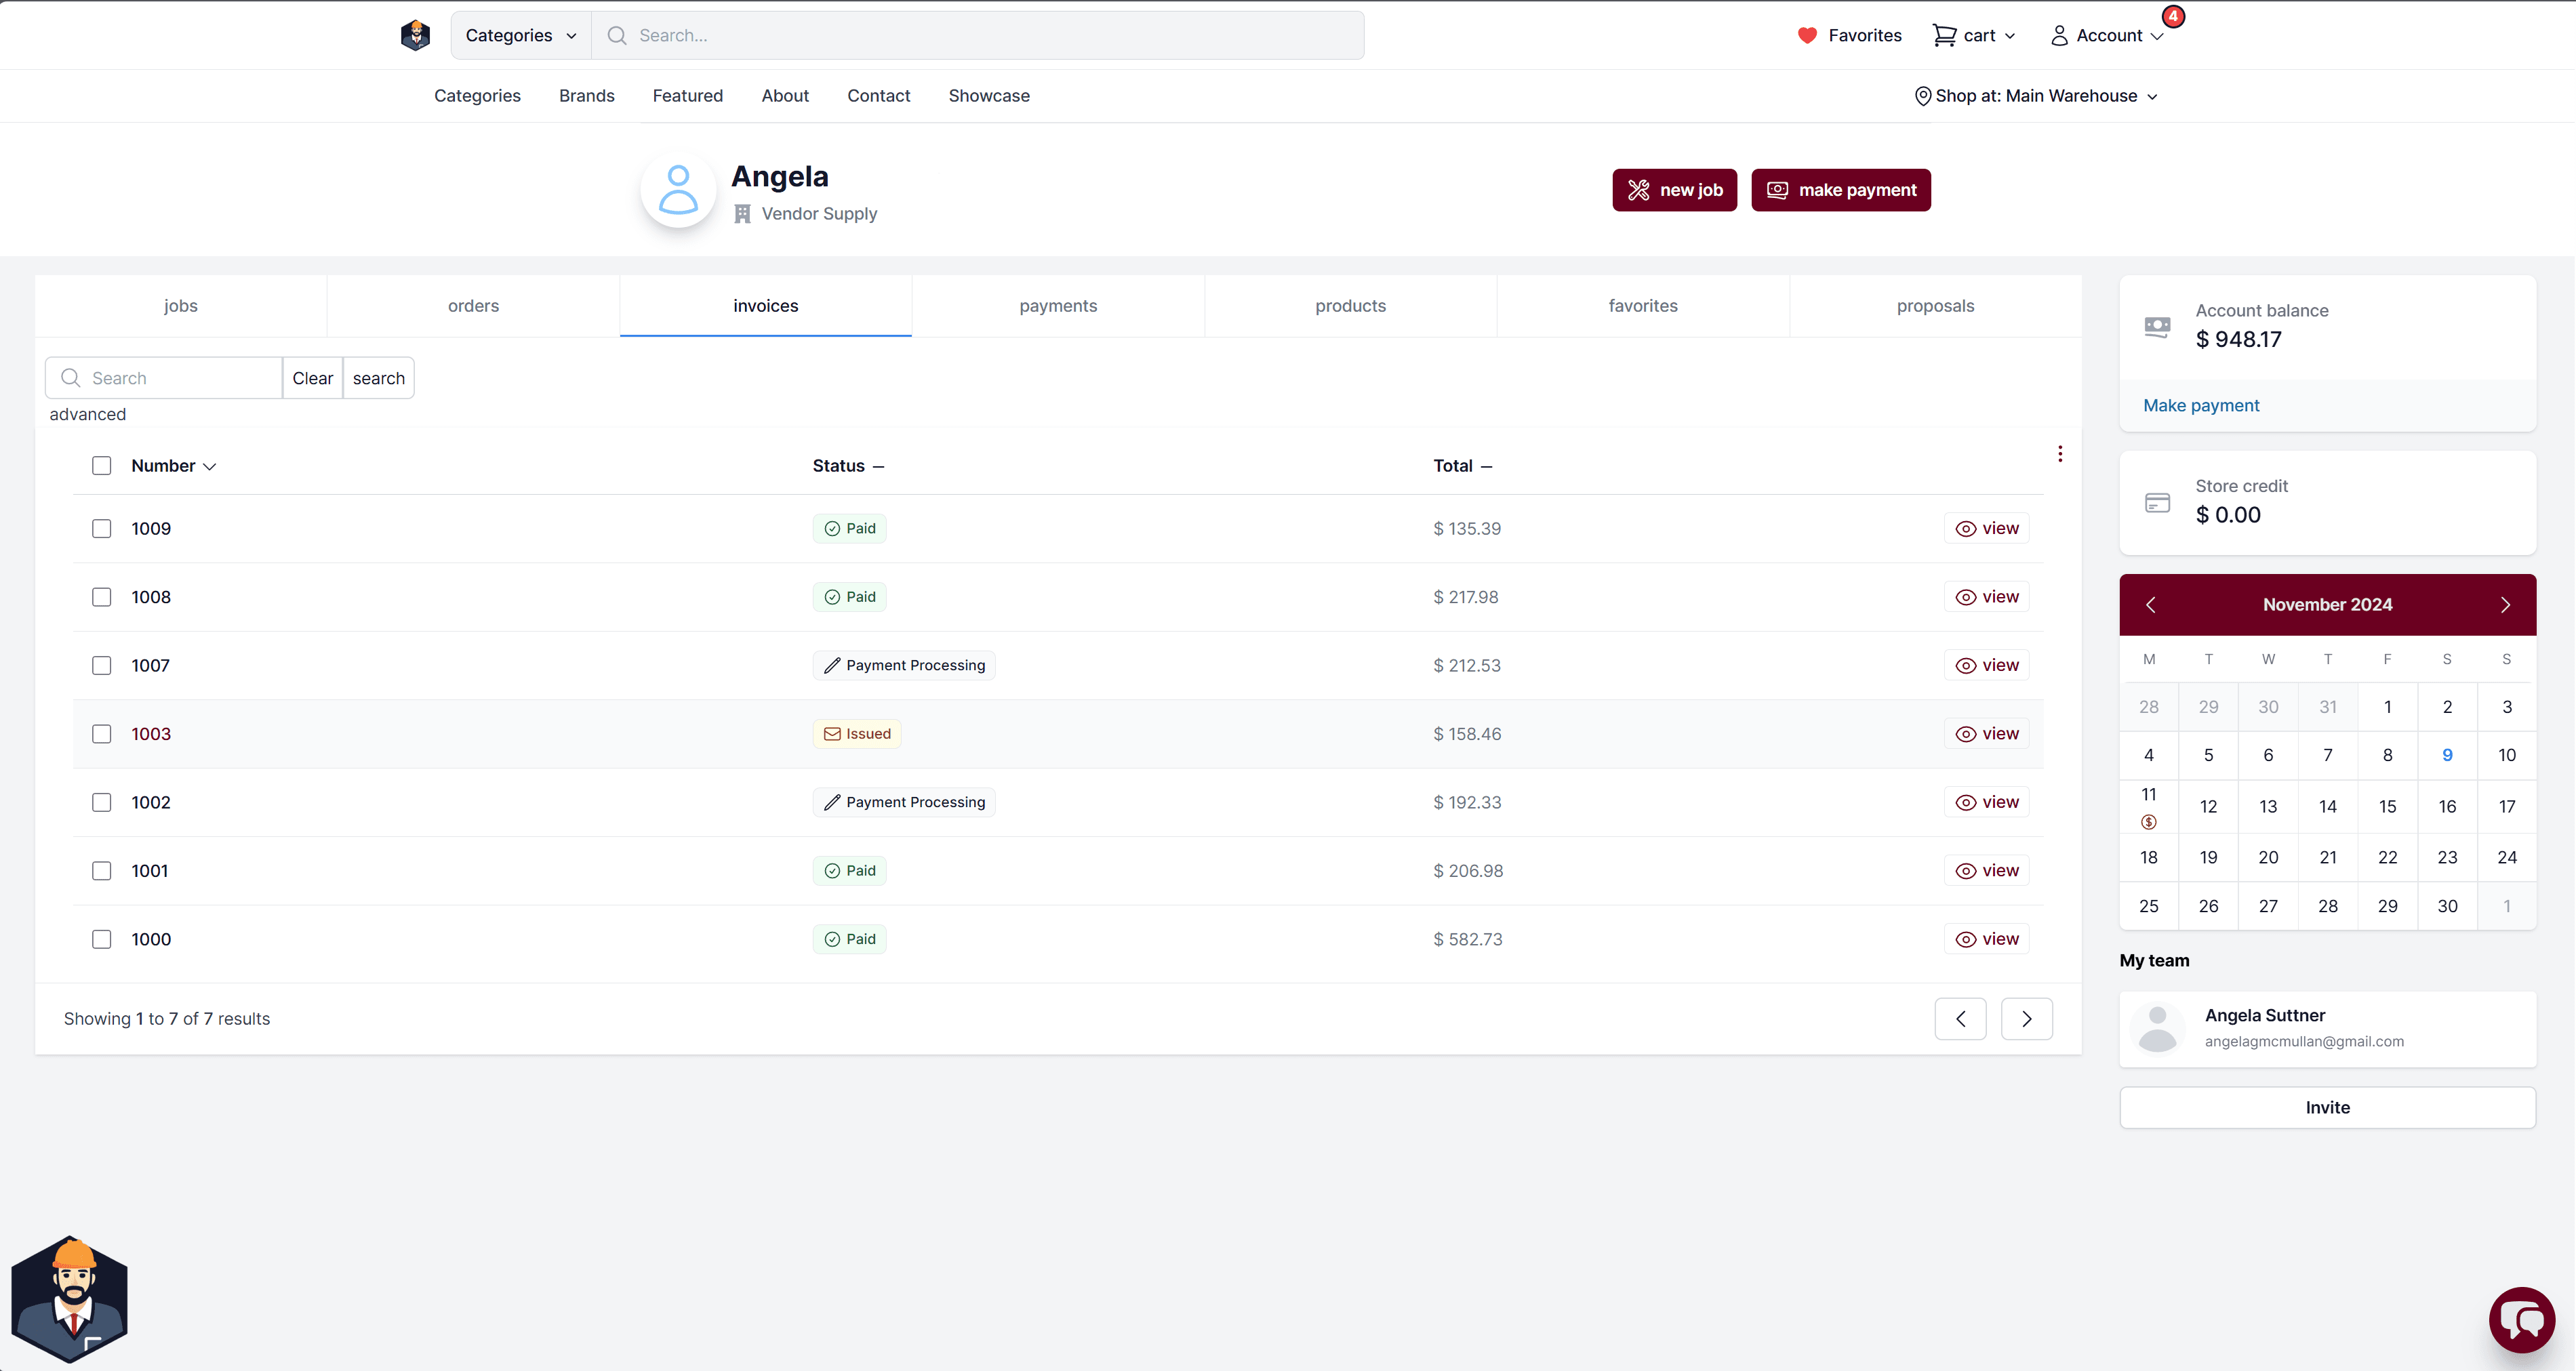Focus the top store search field
This screenshot has height=1371, width=2576.
point(978,35)
